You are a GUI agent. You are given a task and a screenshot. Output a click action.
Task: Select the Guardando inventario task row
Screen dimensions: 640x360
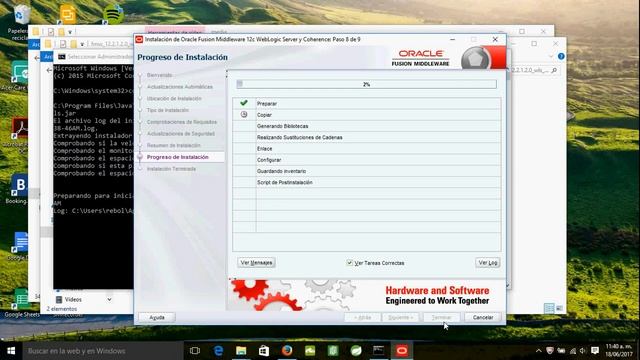(367, 171)
